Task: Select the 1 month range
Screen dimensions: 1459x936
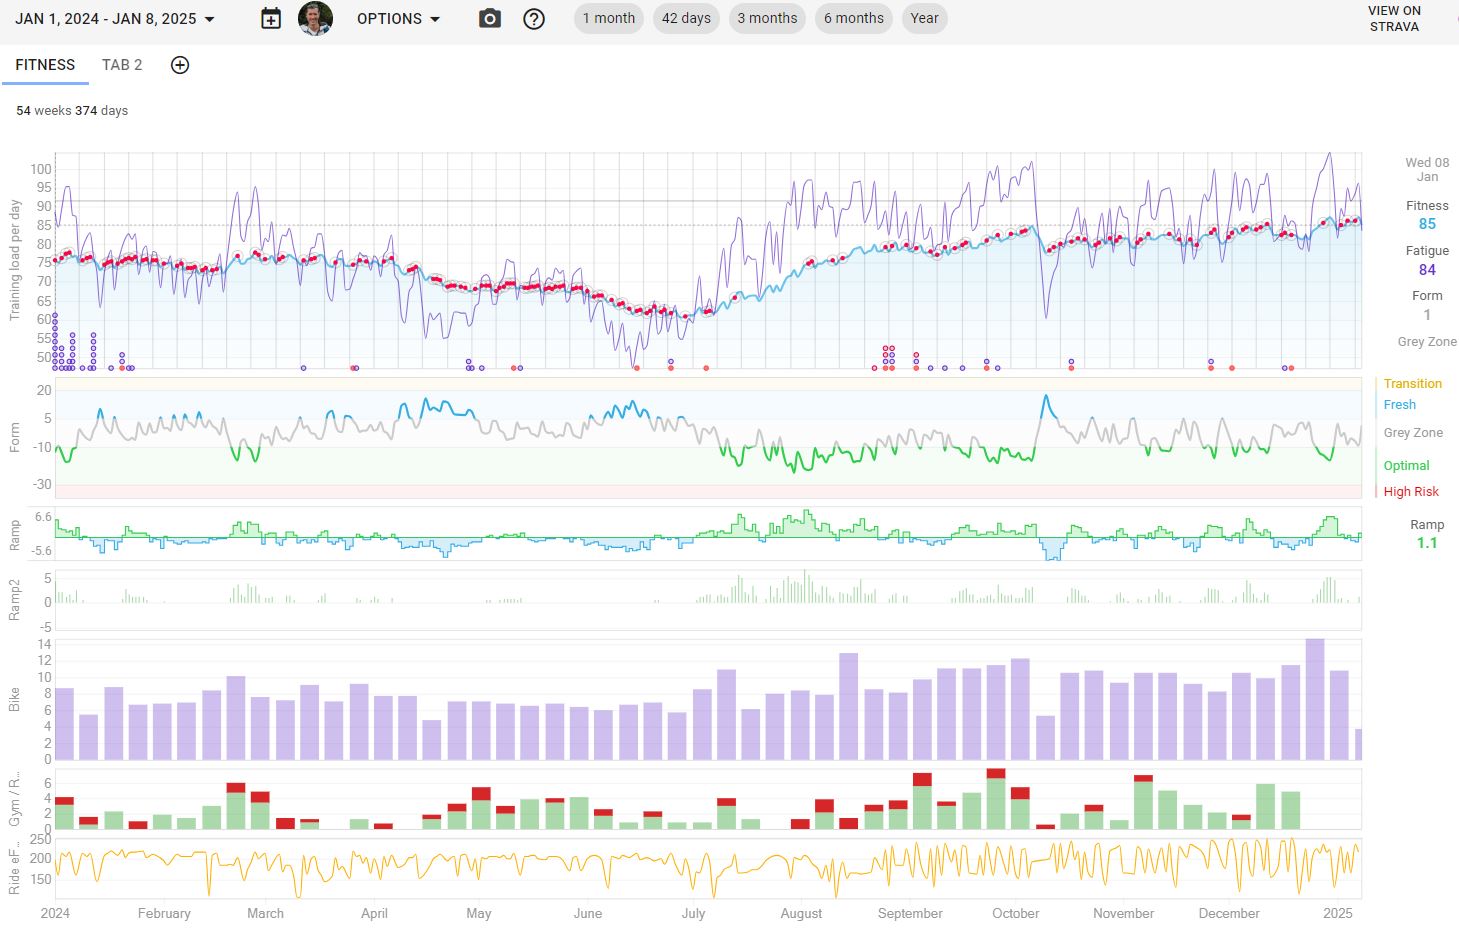Action: pos(608,18)
